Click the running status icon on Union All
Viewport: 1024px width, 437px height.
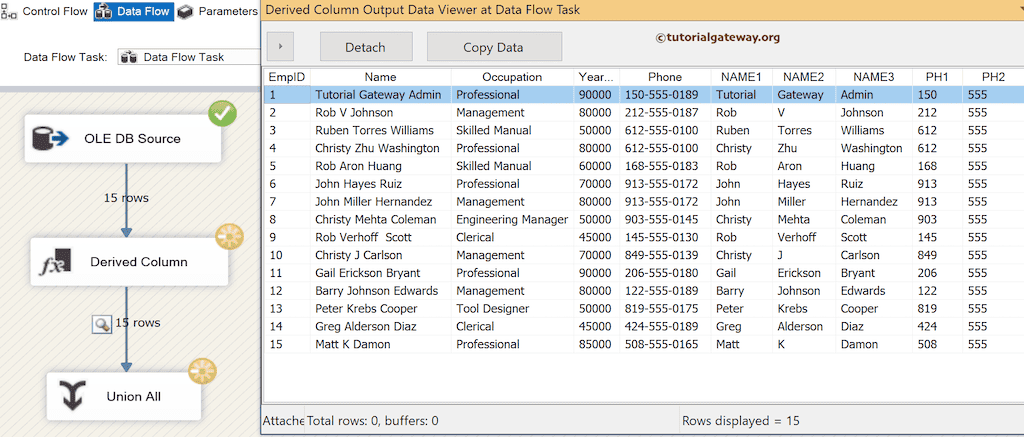tap(202, 370)
